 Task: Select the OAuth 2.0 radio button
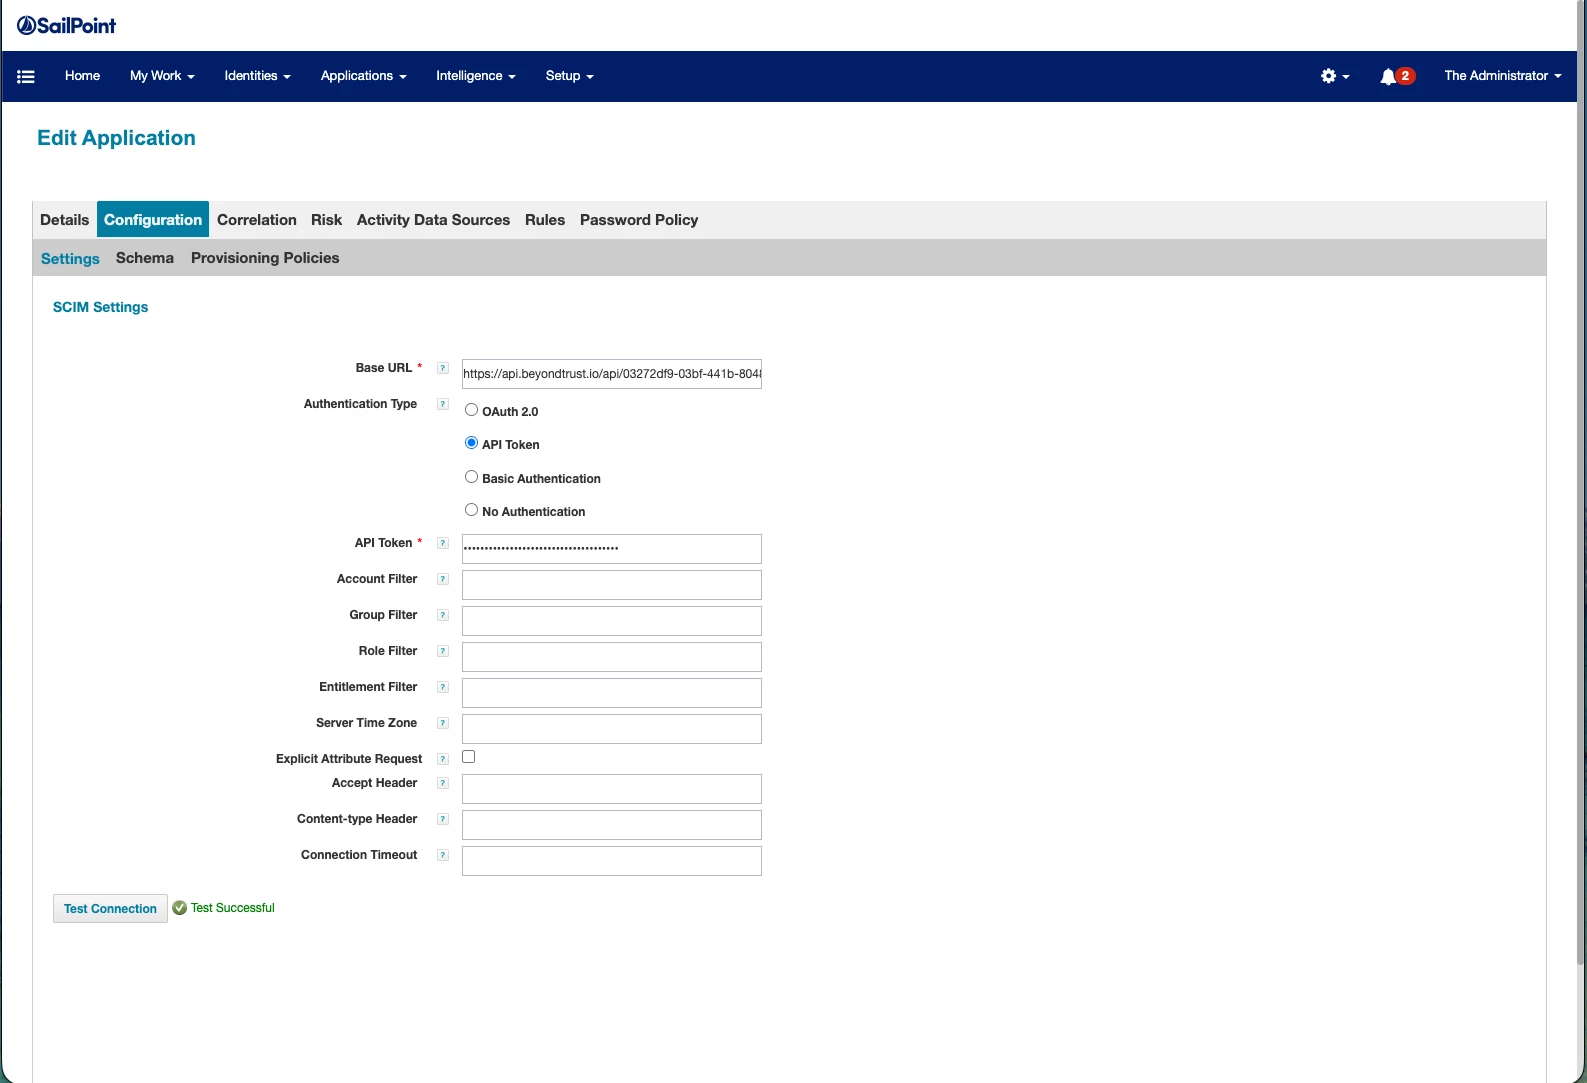(x=471, y=410)
